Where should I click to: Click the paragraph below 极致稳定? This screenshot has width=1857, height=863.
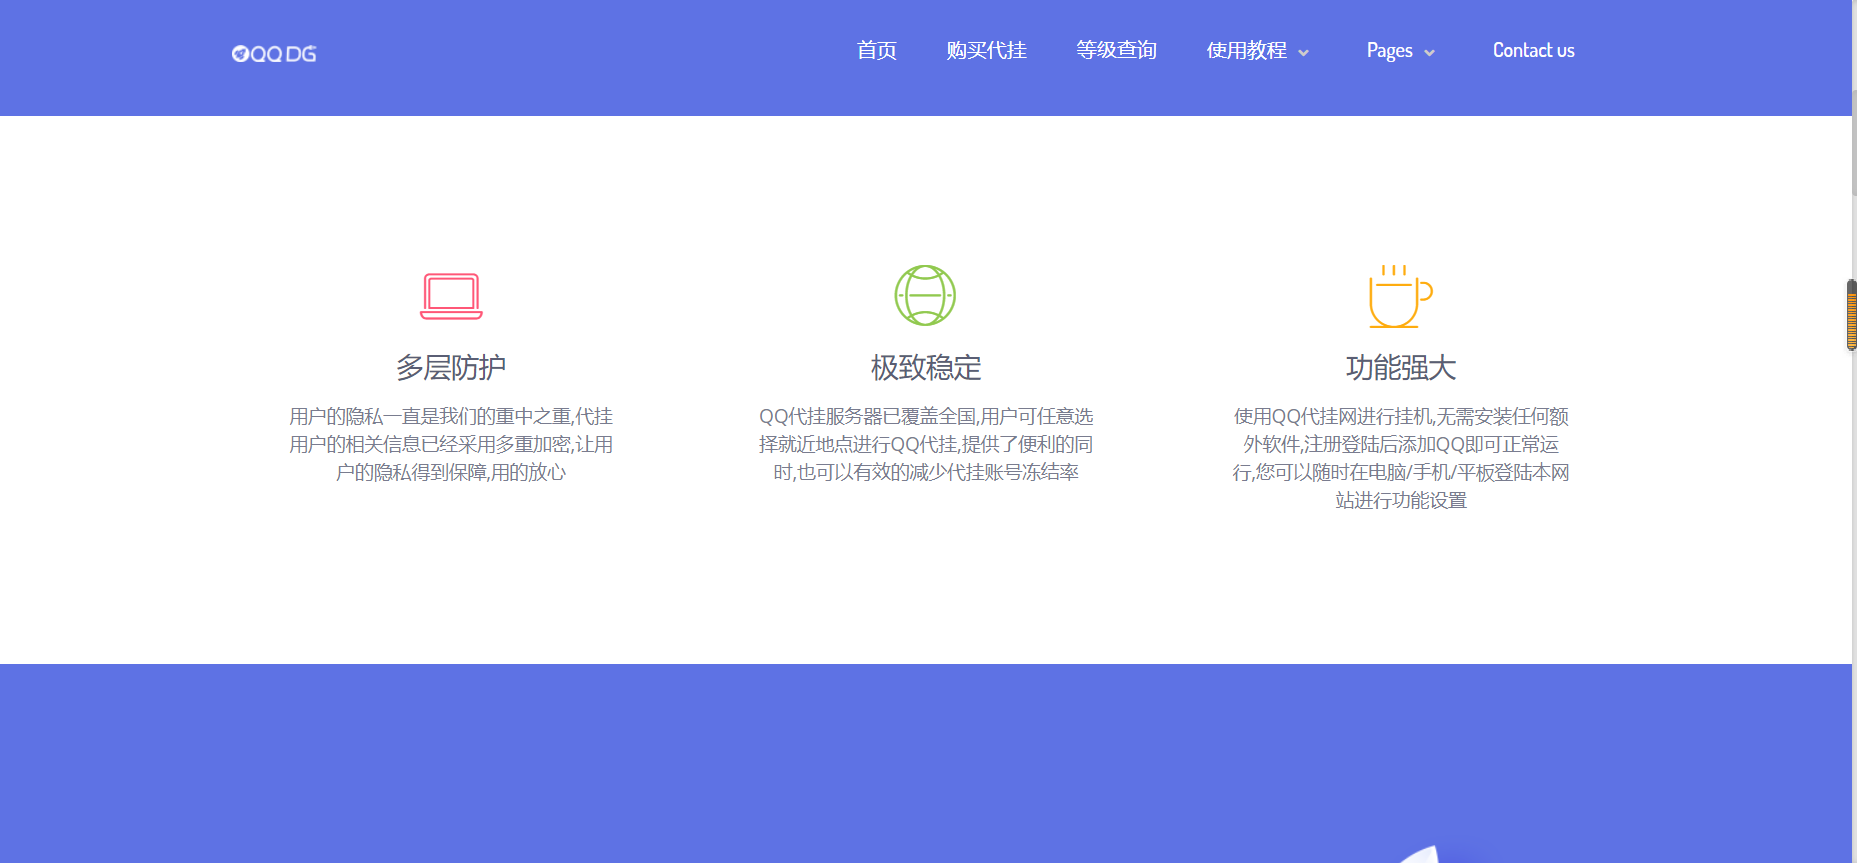point(925,444)
